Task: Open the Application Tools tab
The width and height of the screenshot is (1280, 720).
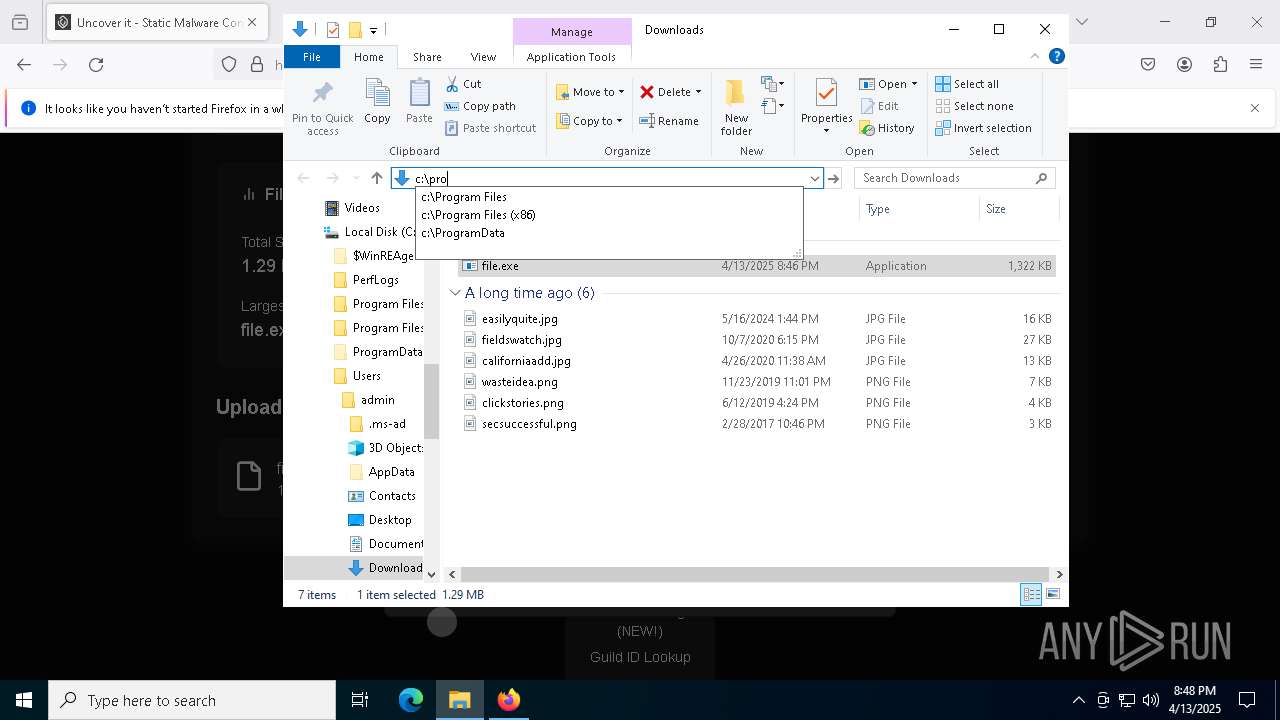Action: coord(571,57)
